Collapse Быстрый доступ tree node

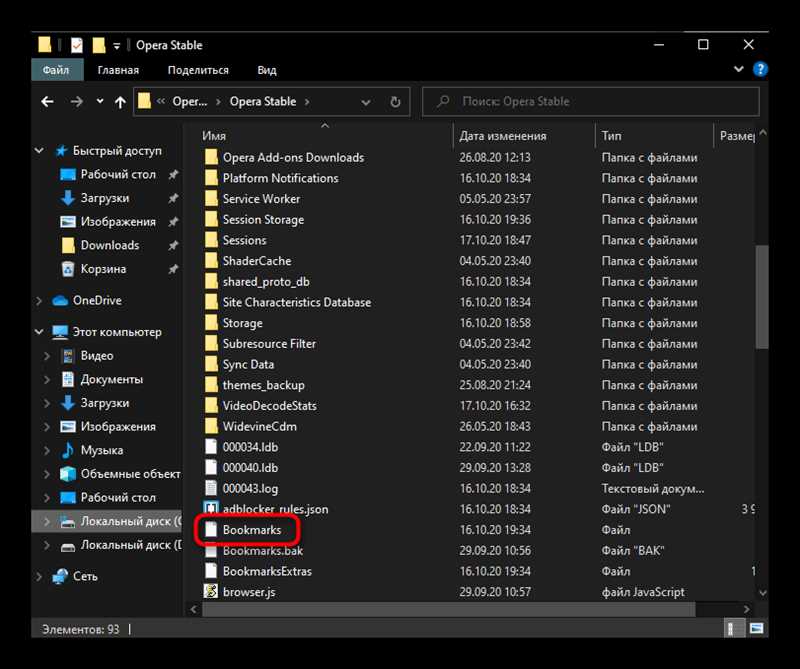coord(39,151)
